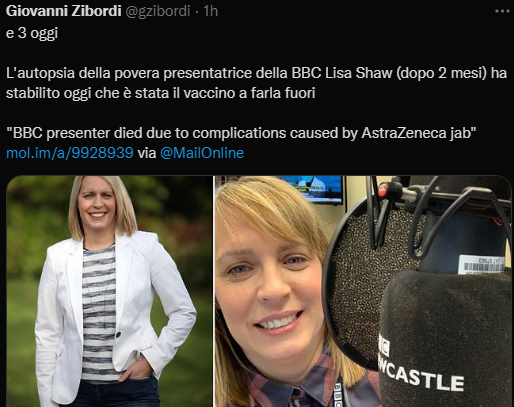Click the 'AstraZeneca jab' phrase in tweet
514x407 pixels.
point(418,133)
